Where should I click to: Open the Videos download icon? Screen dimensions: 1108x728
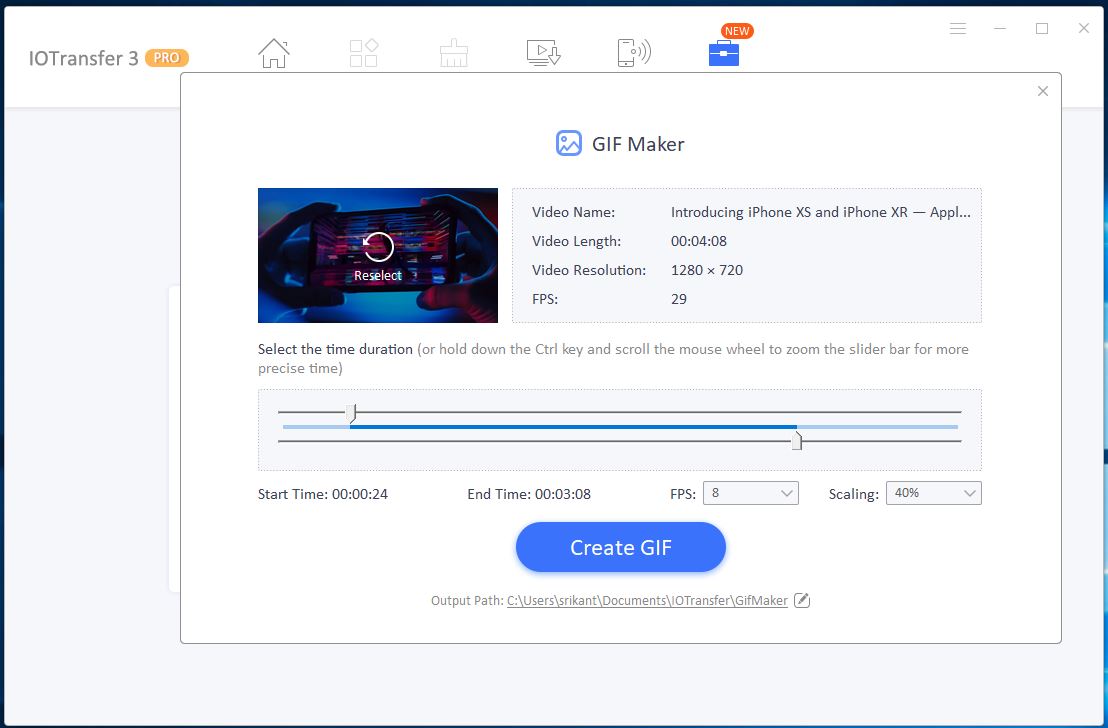pos(543,53)
